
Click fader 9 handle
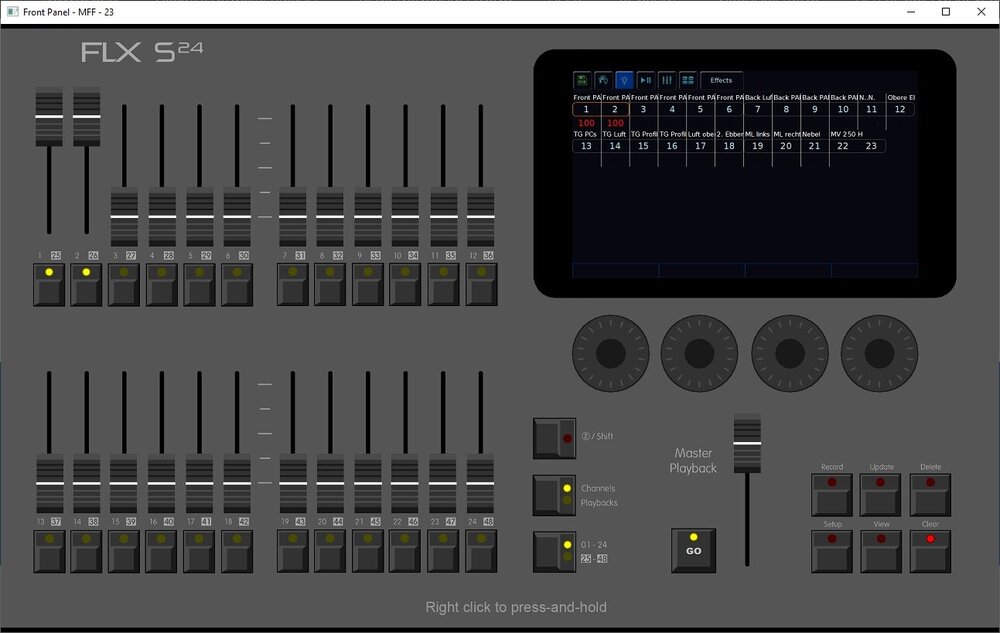[x=368, y=217]
